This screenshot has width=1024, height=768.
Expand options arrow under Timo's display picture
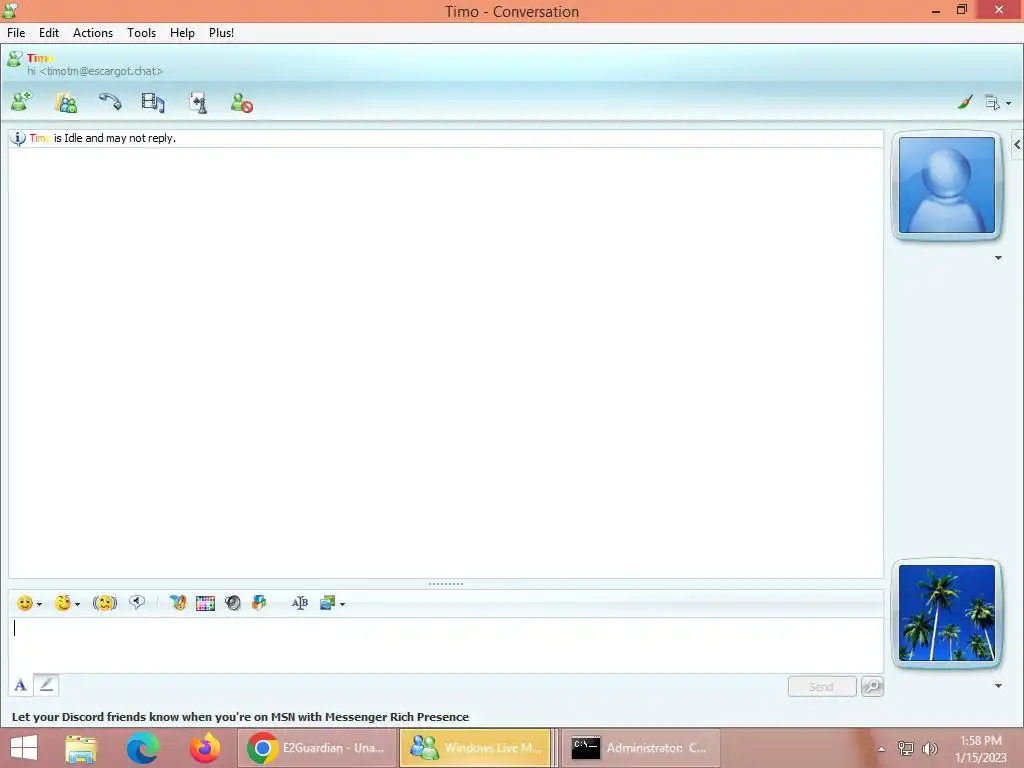[998, 258]
